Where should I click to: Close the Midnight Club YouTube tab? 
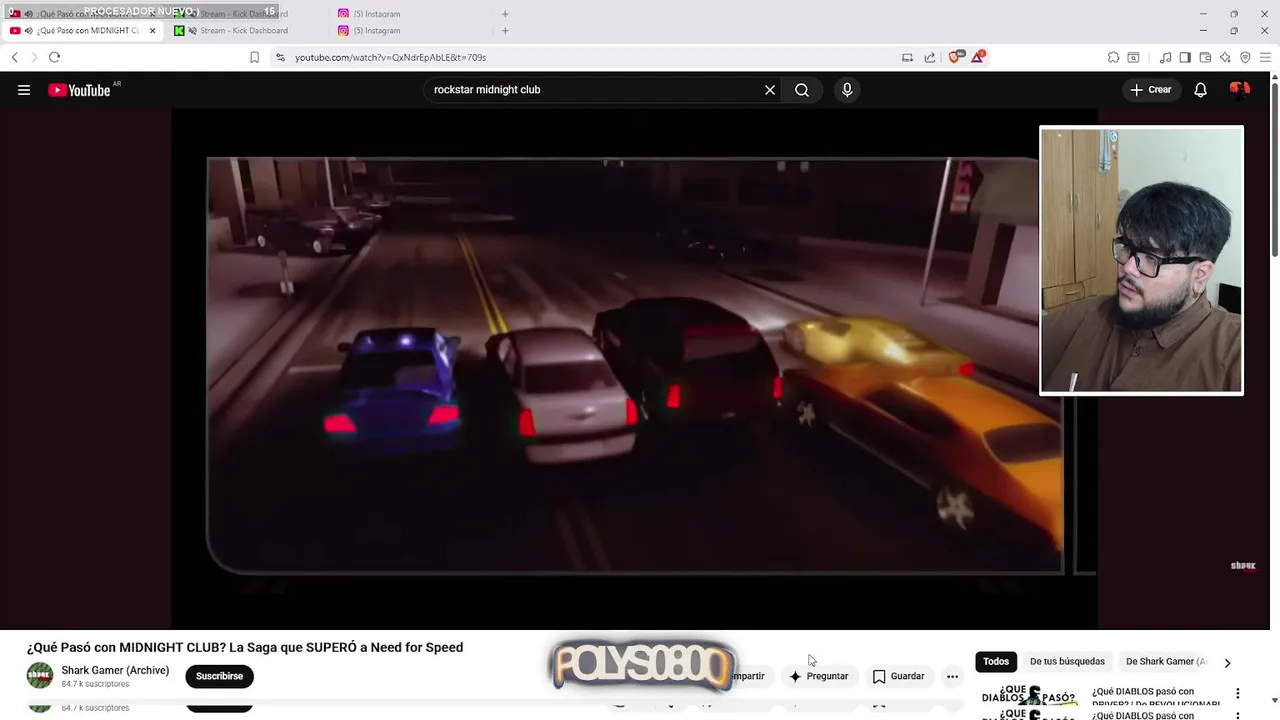[152, 31]
